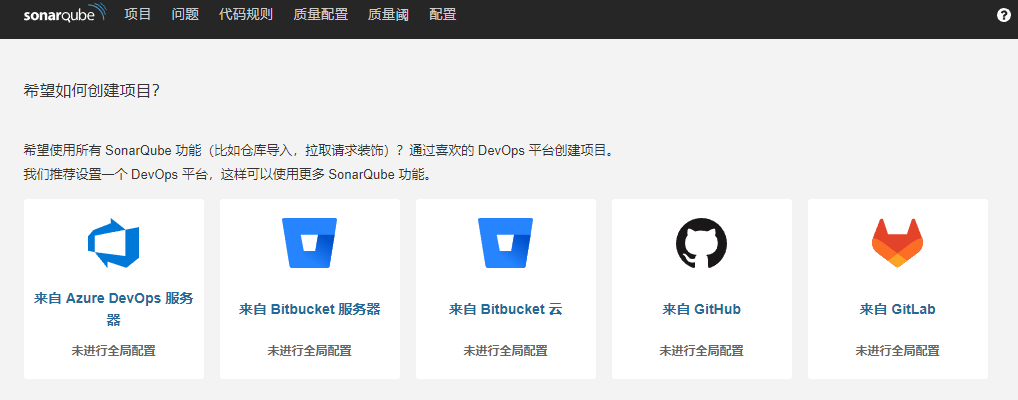Click the 希望使用所有 SonarQube 功能 sentence
The width and height of the screenshot is (1018, 400).
click(318, 151)
